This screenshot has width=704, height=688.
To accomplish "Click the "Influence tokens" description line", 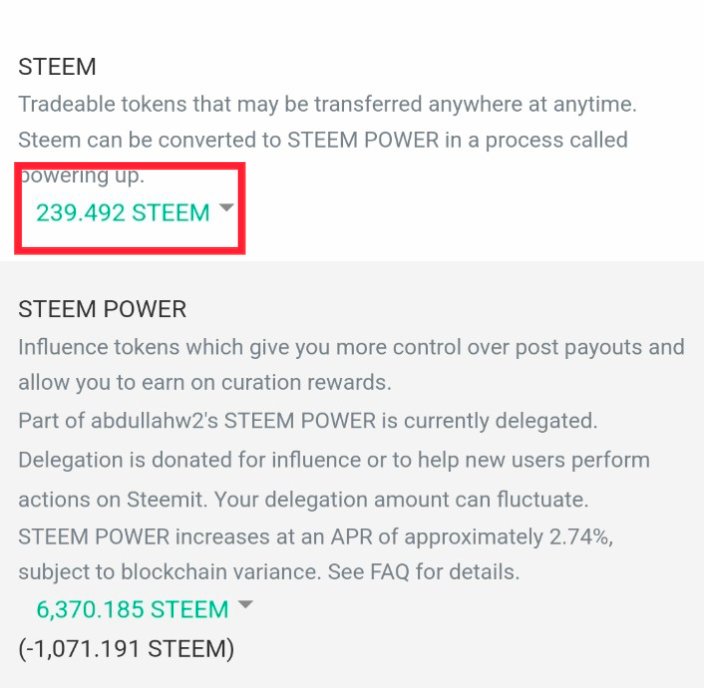I will tap(351, 347).
